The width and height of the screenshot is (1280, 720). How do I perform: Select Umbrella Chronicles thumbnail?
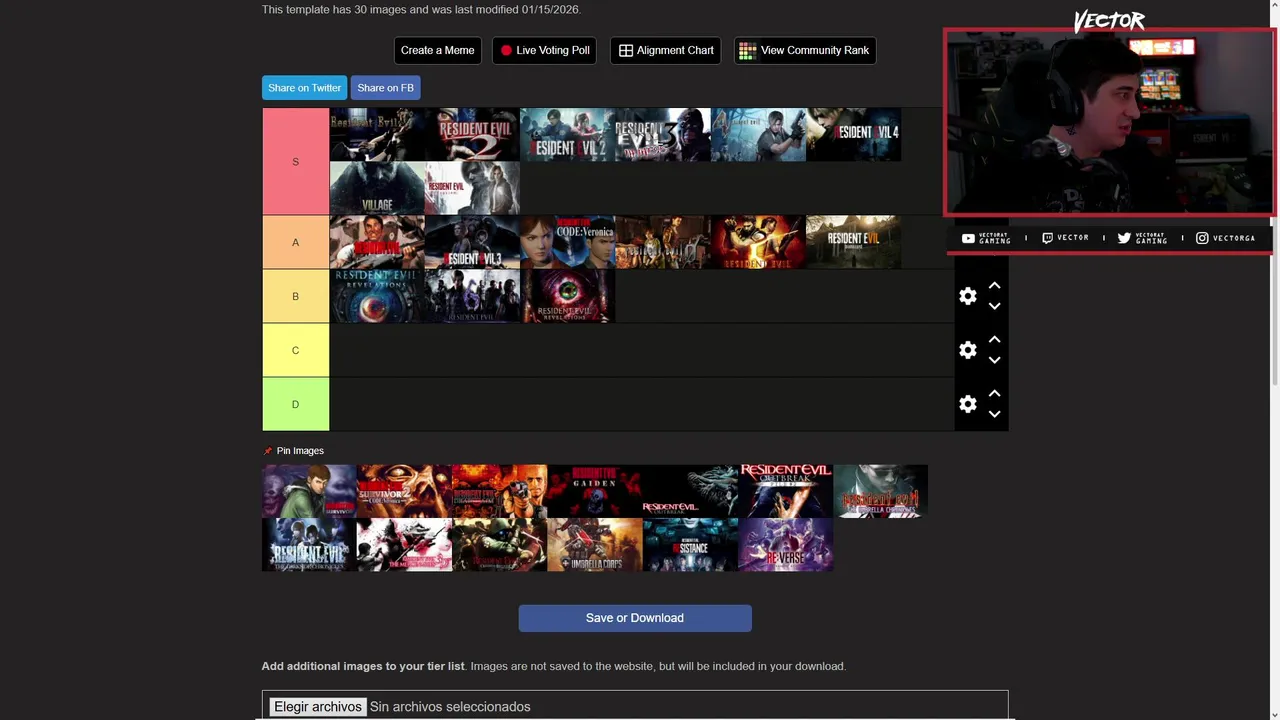[880, 491]
